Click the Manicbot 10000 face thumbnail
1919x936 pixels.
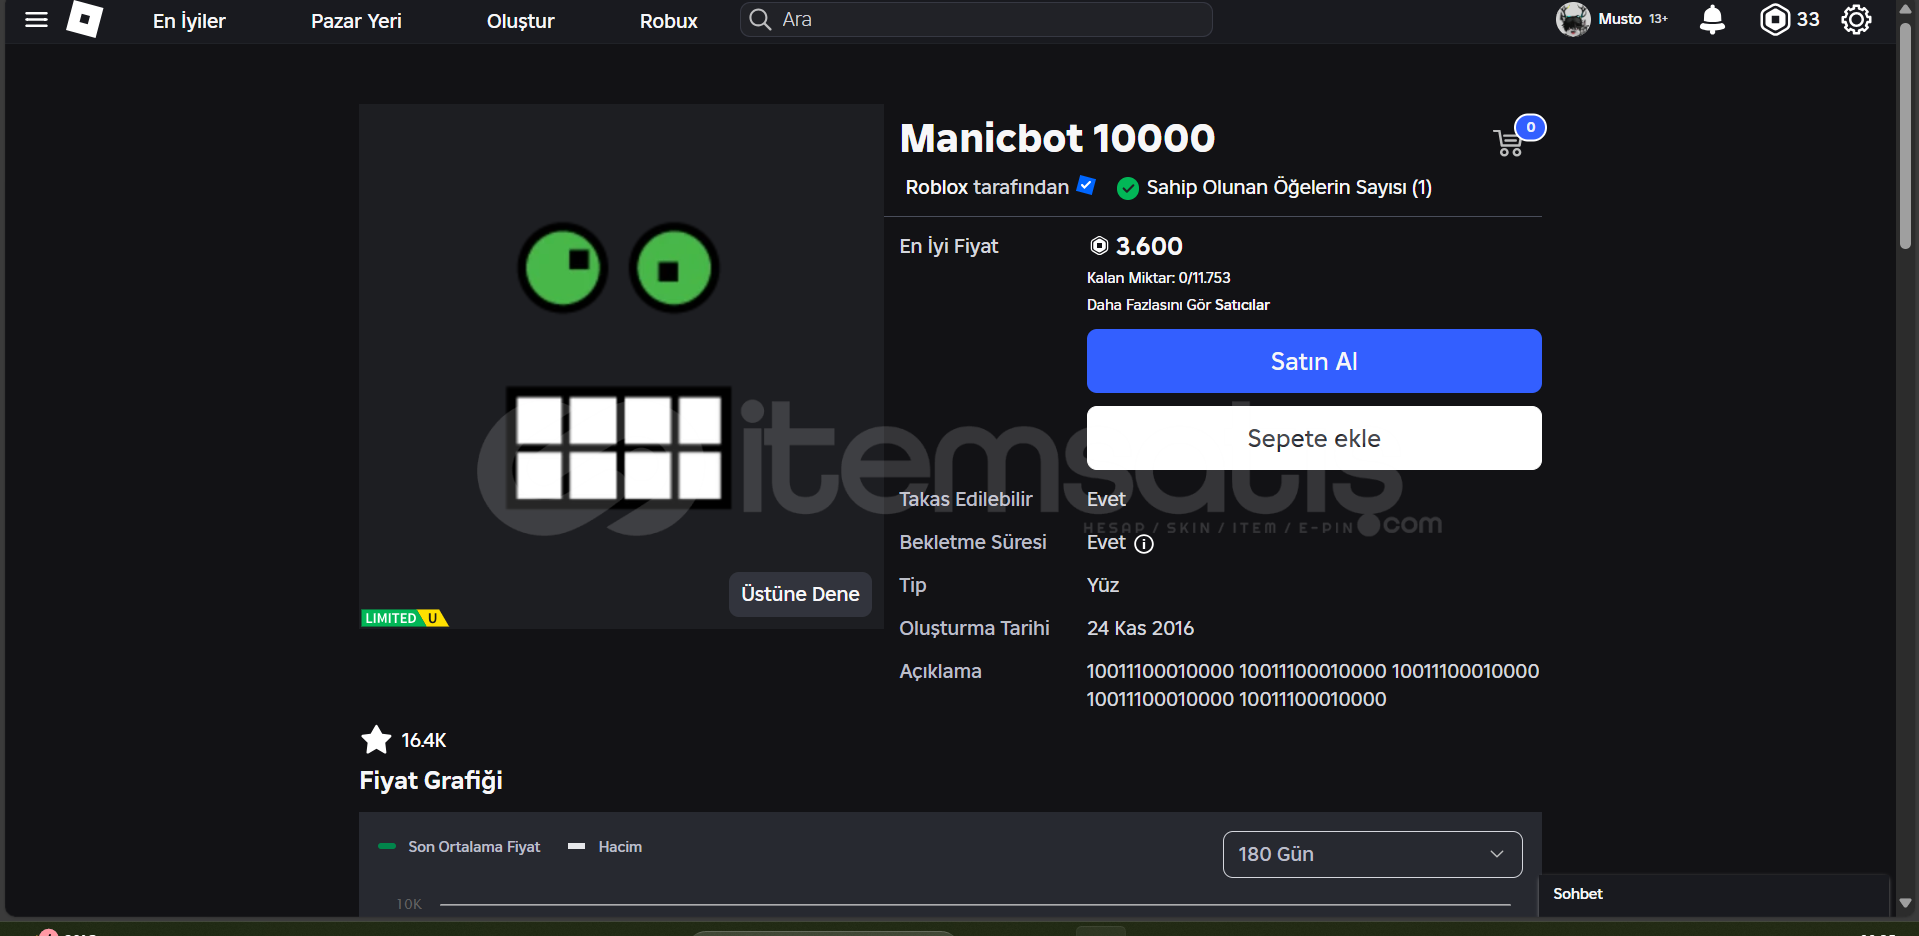621,366
